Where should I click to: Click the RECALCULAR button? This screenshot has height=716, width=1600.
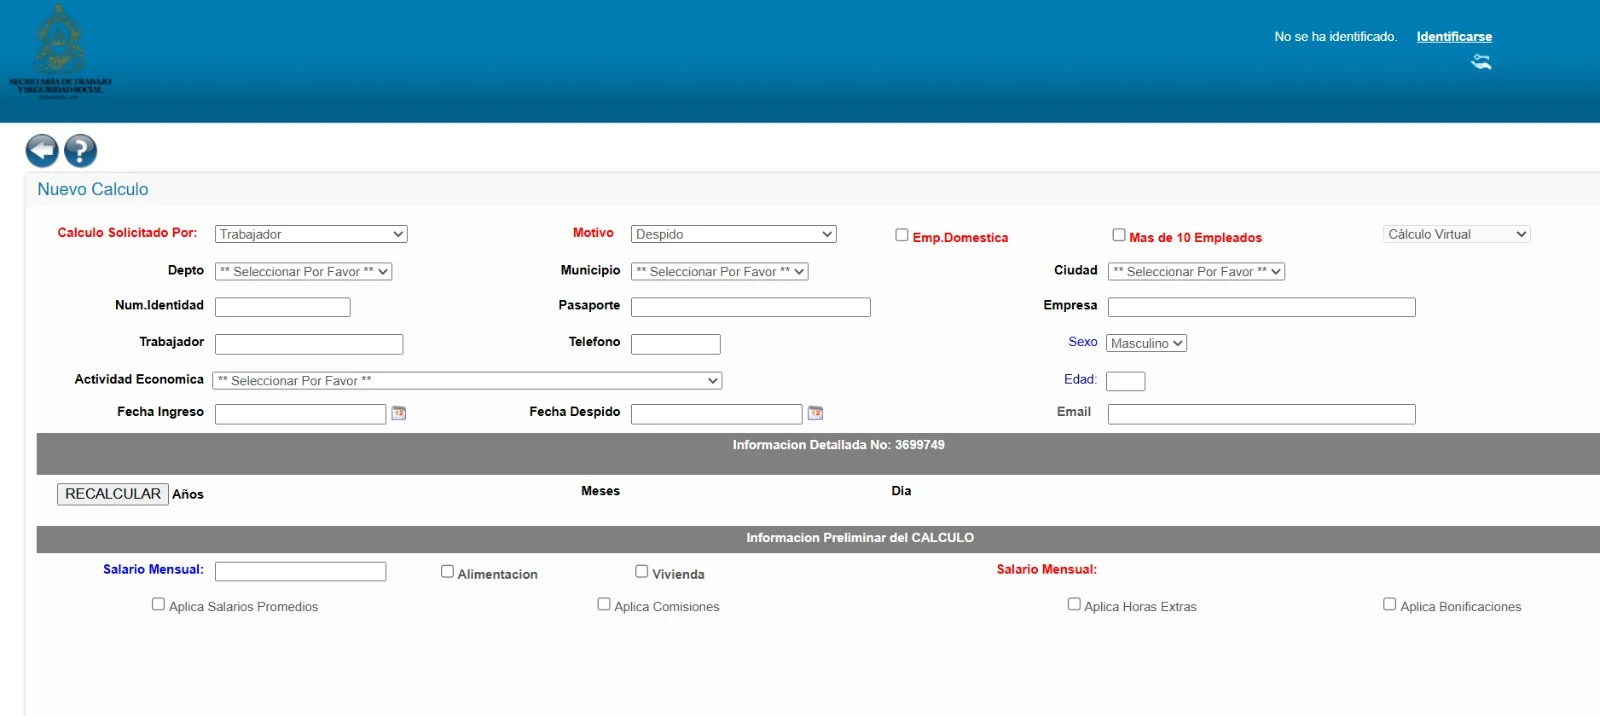click(113, 494)
